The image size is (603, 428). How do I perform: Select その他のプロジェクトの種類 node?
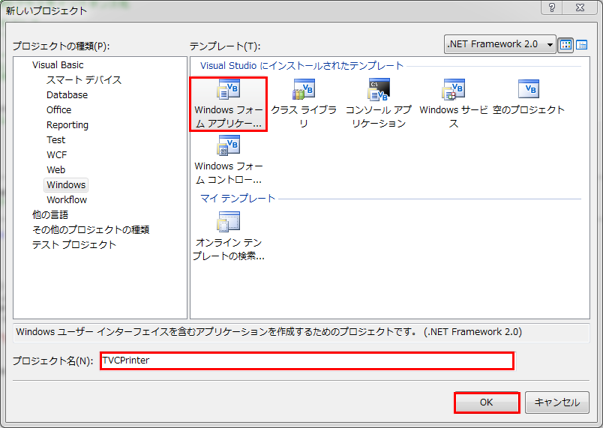(x=90, y=230)
